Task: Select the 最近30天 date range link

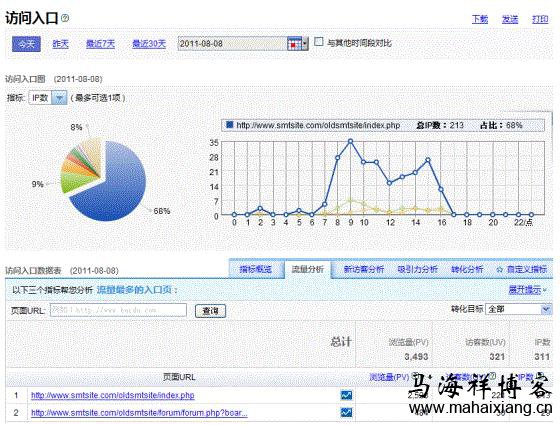Action: click(149, 44)
